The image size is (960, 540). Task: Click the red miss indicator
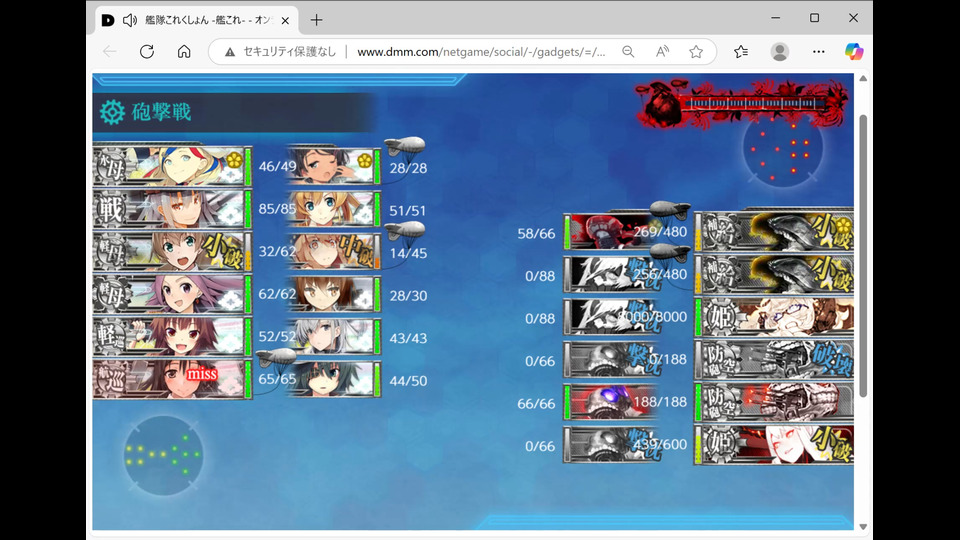202,373
